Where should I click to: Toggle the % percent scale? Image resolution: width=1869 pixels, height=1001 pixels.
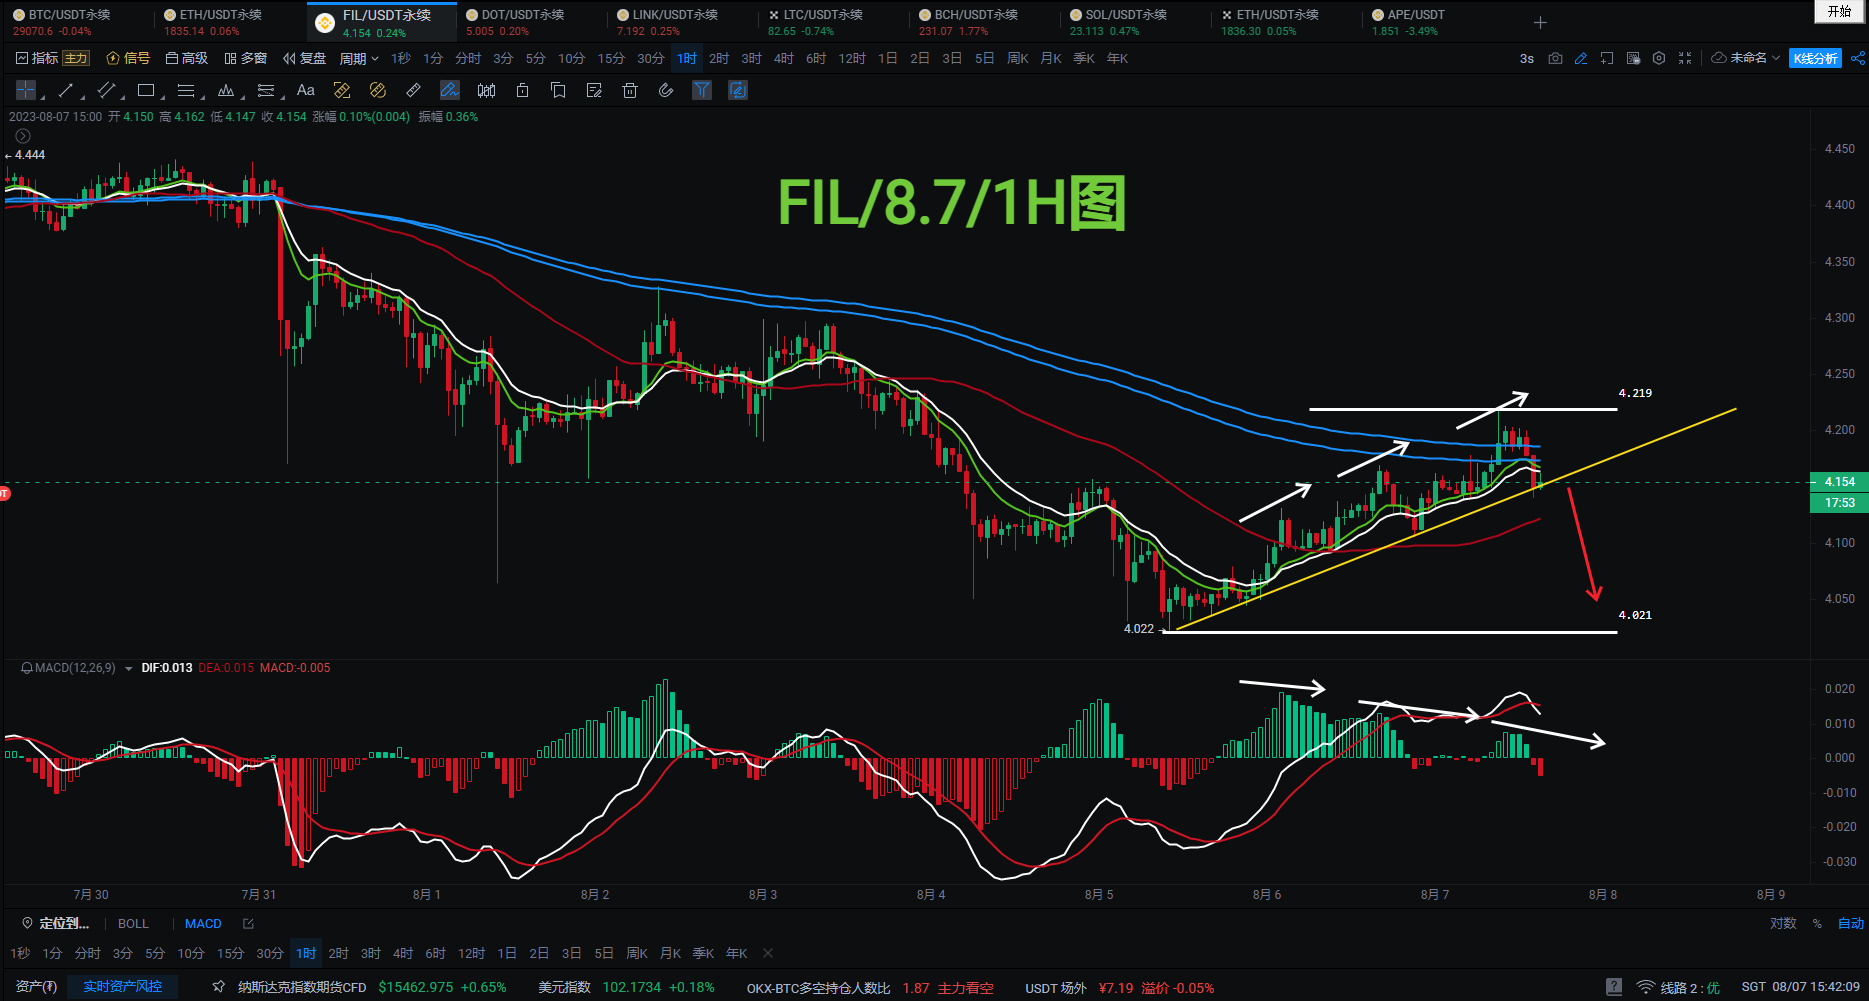1817,924
